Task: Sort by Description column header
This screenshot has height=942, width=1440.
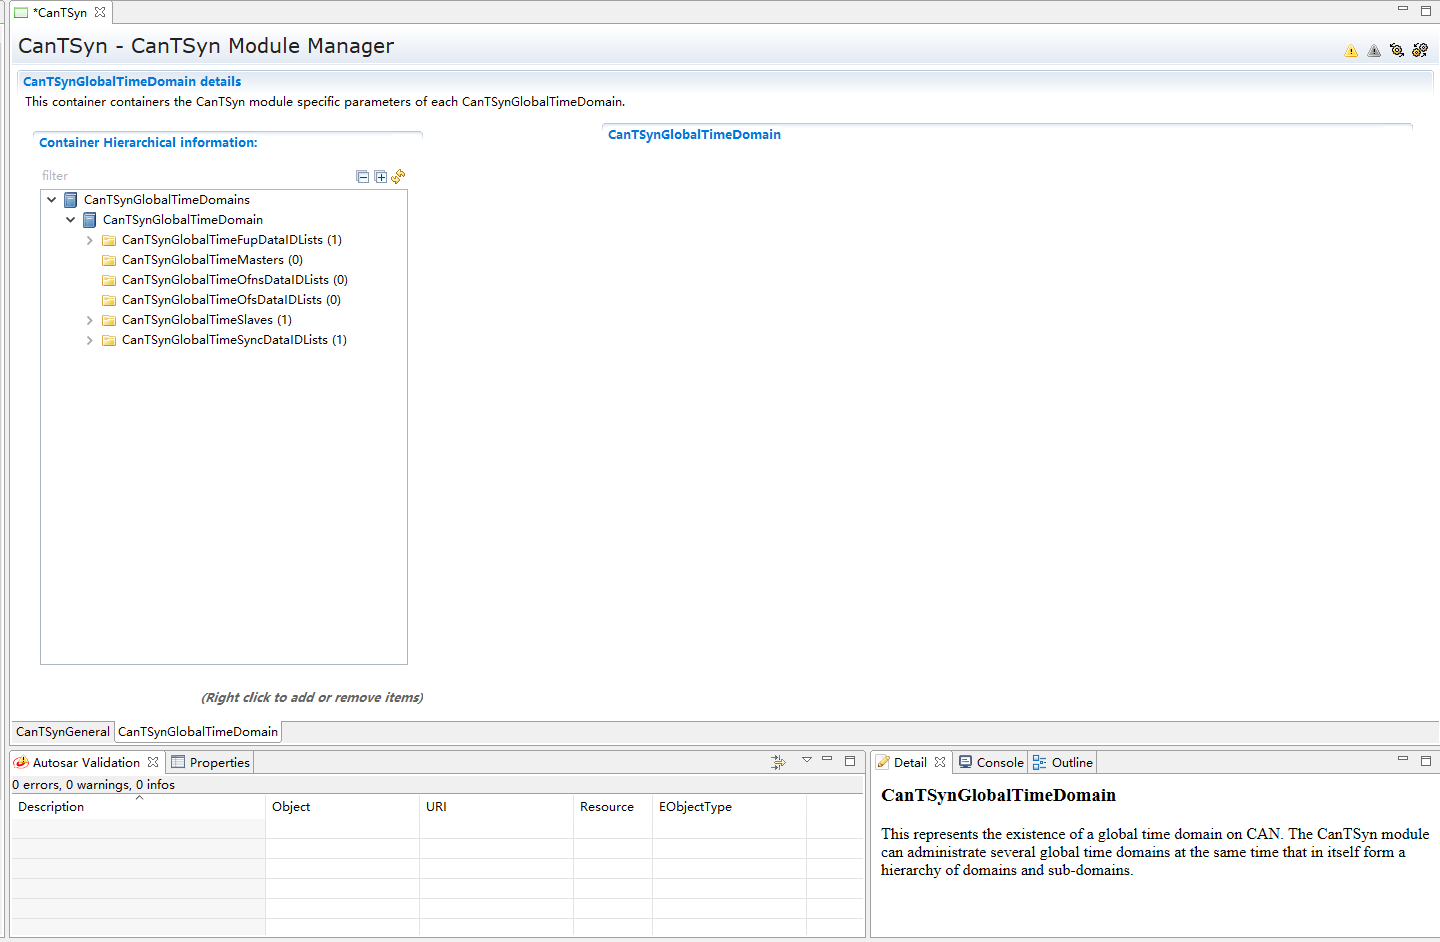Action: (52, 807)
